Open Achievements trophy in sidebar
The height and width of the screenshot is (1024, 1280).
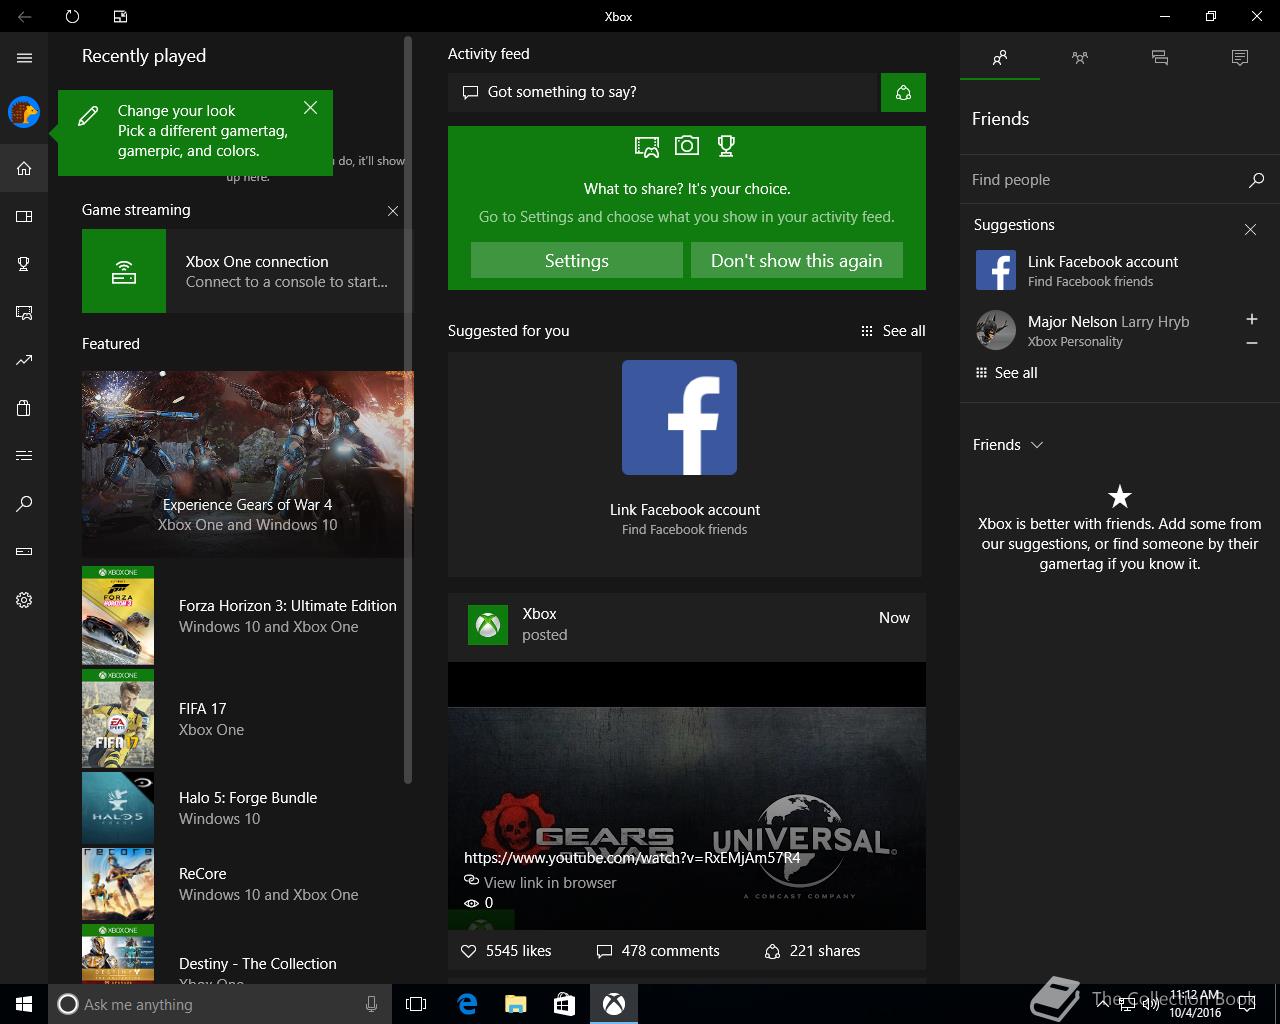point(24,264)
